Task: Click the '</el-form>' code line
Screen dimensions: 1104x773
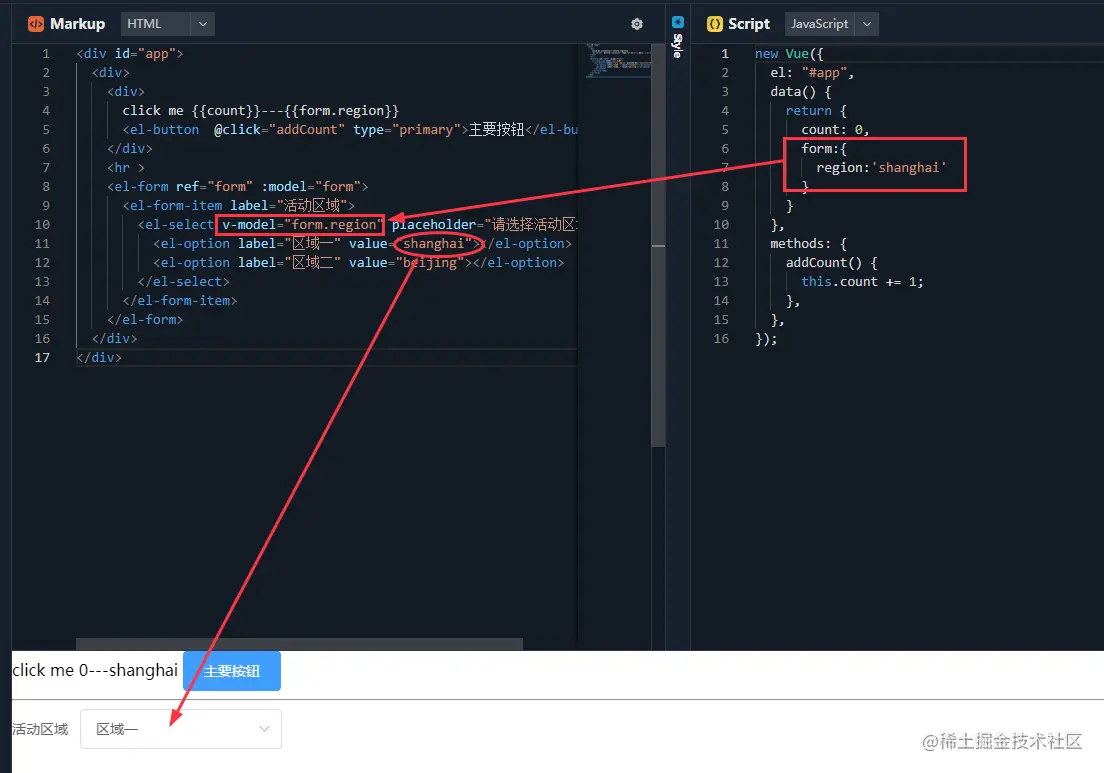Action: 145,320
